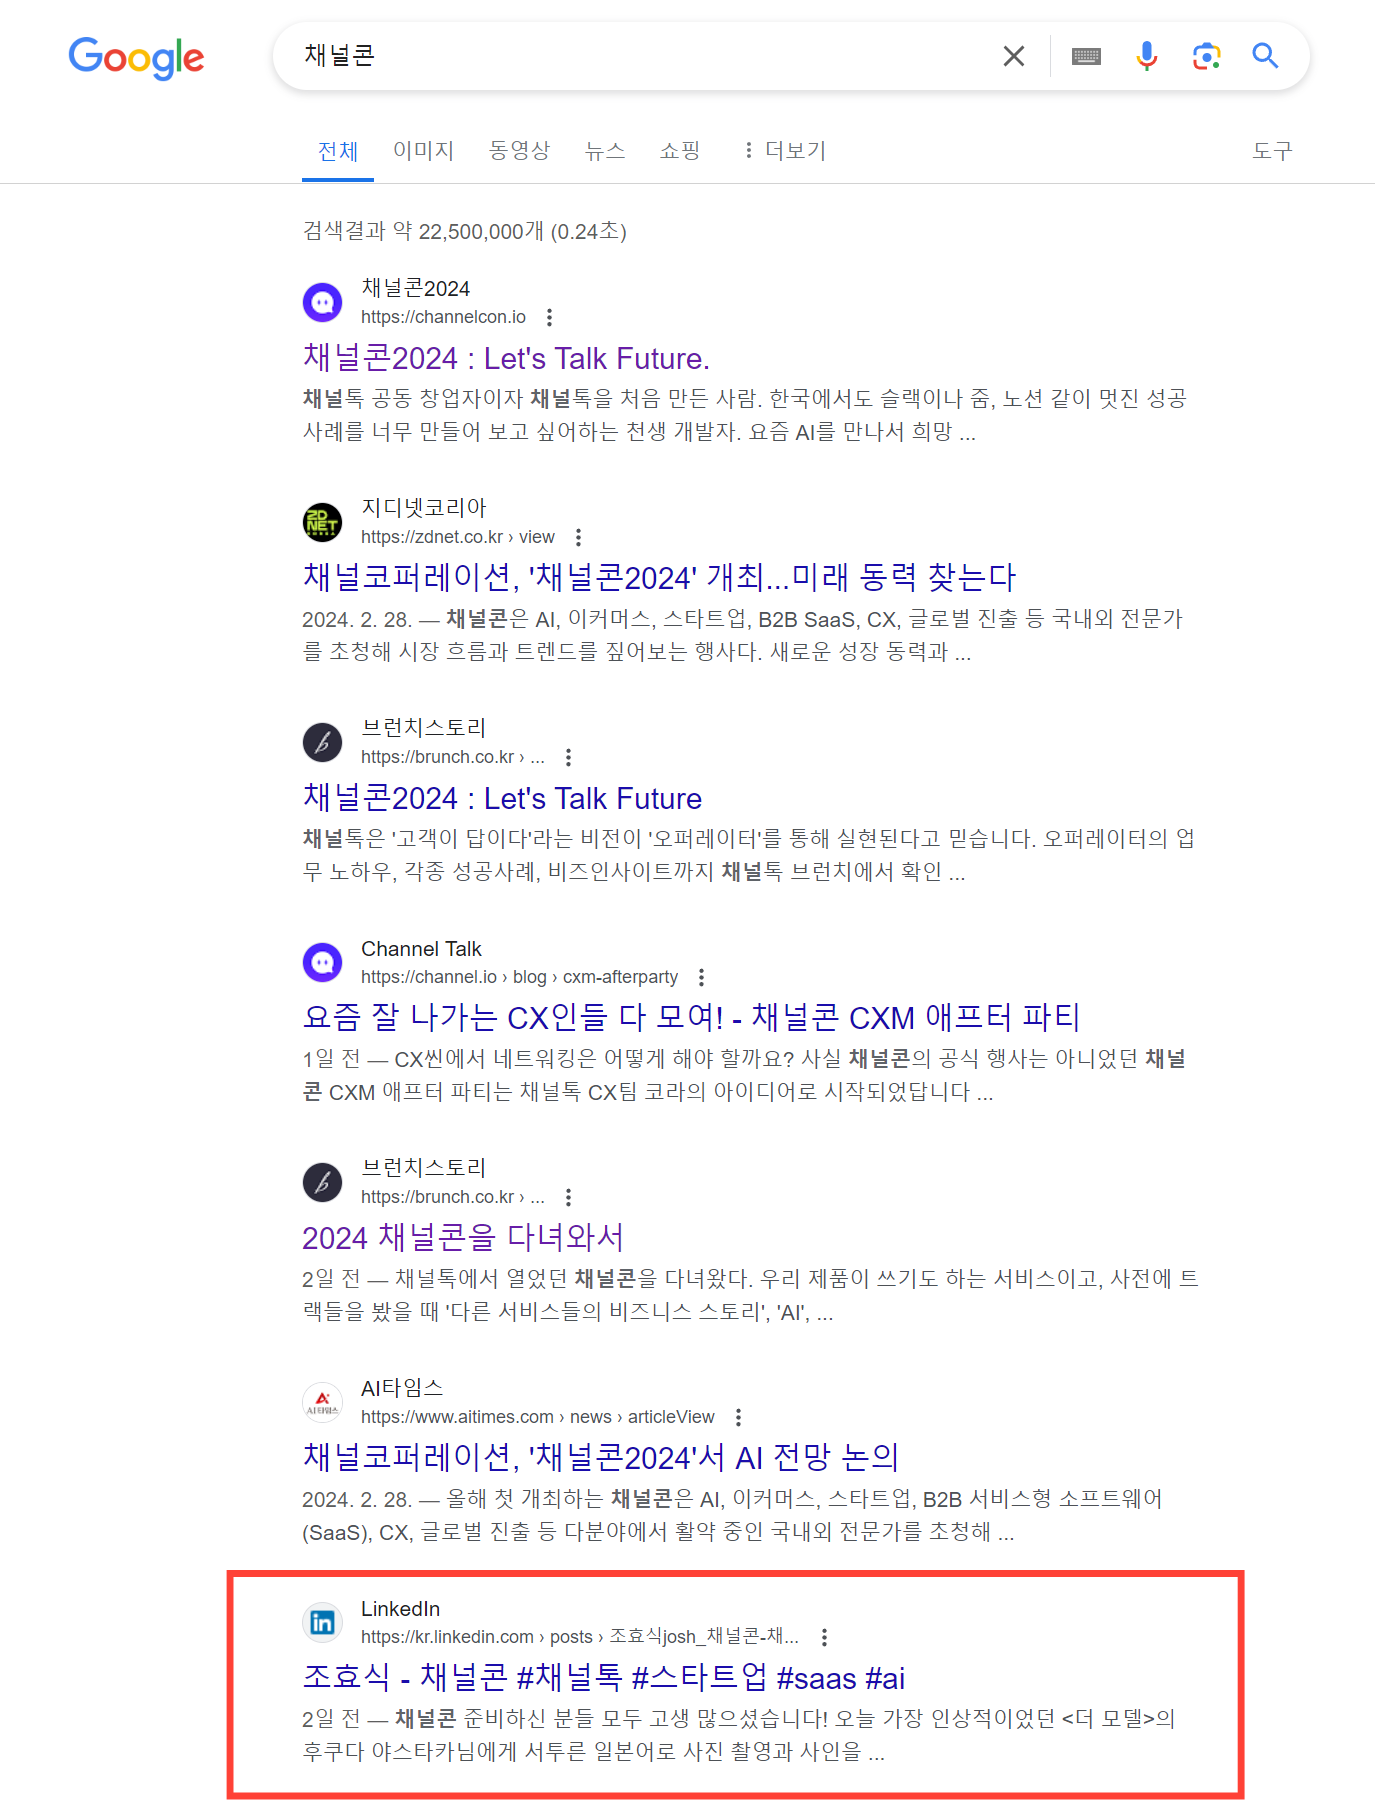The image size is (1375, 1805).
Task: Open the options menu beside https://channelcon.io
Action: click(549, 317)
